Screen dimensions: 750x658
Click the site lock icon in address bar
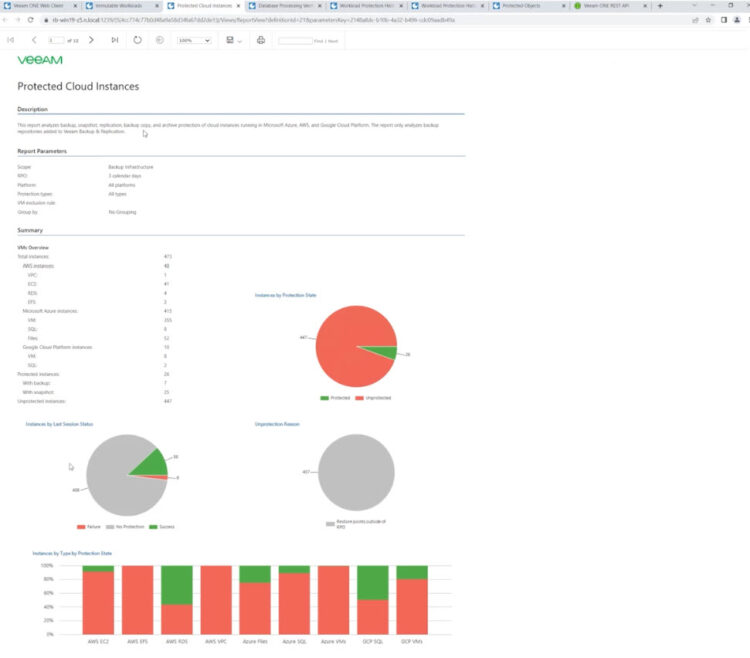click(46, 20)
